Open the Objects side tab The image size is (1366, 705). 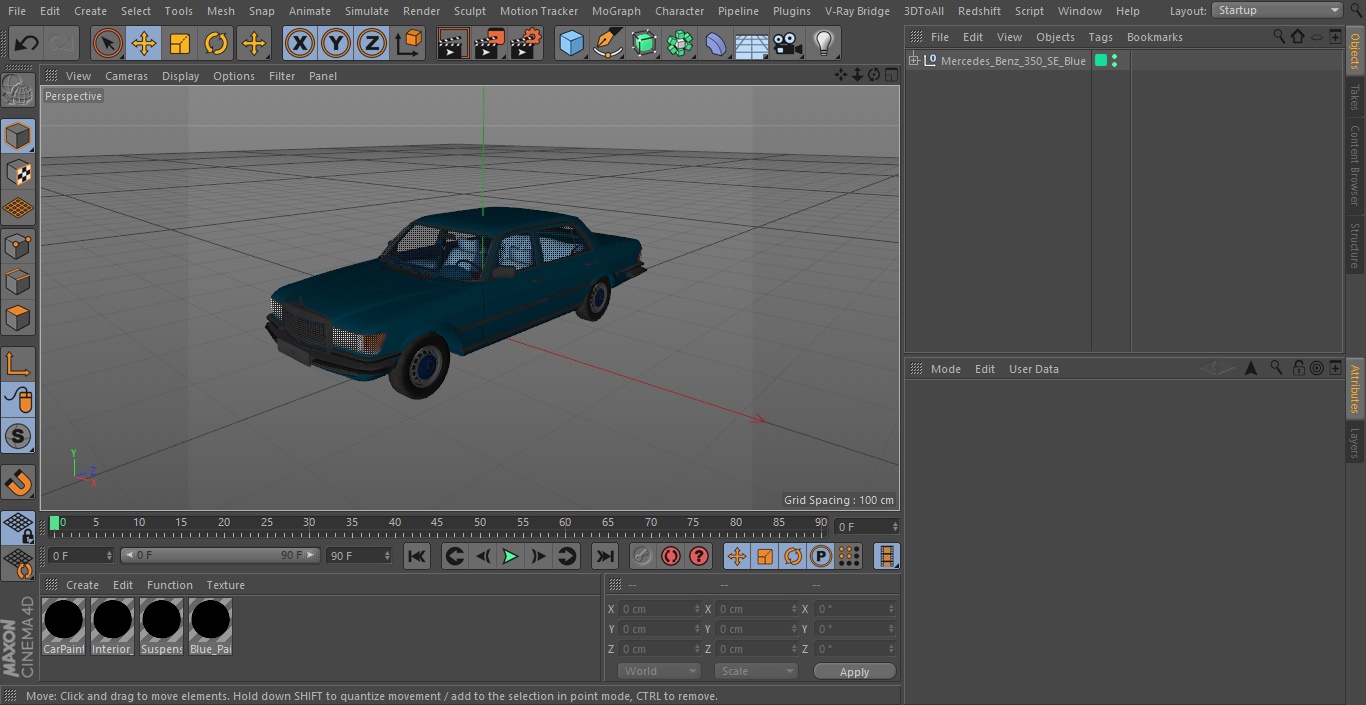tap(1355, 51)
